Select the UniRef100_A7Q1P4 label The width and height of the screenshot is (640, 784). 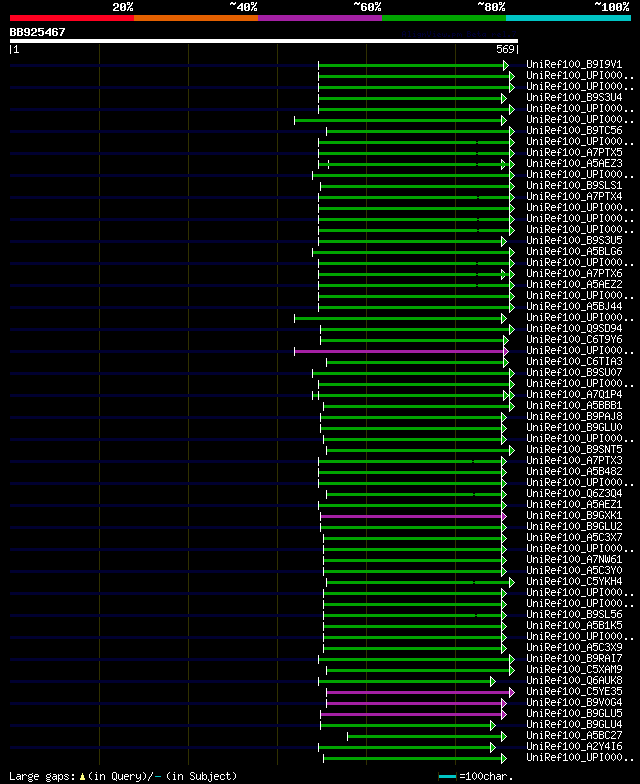click(574, 394)
